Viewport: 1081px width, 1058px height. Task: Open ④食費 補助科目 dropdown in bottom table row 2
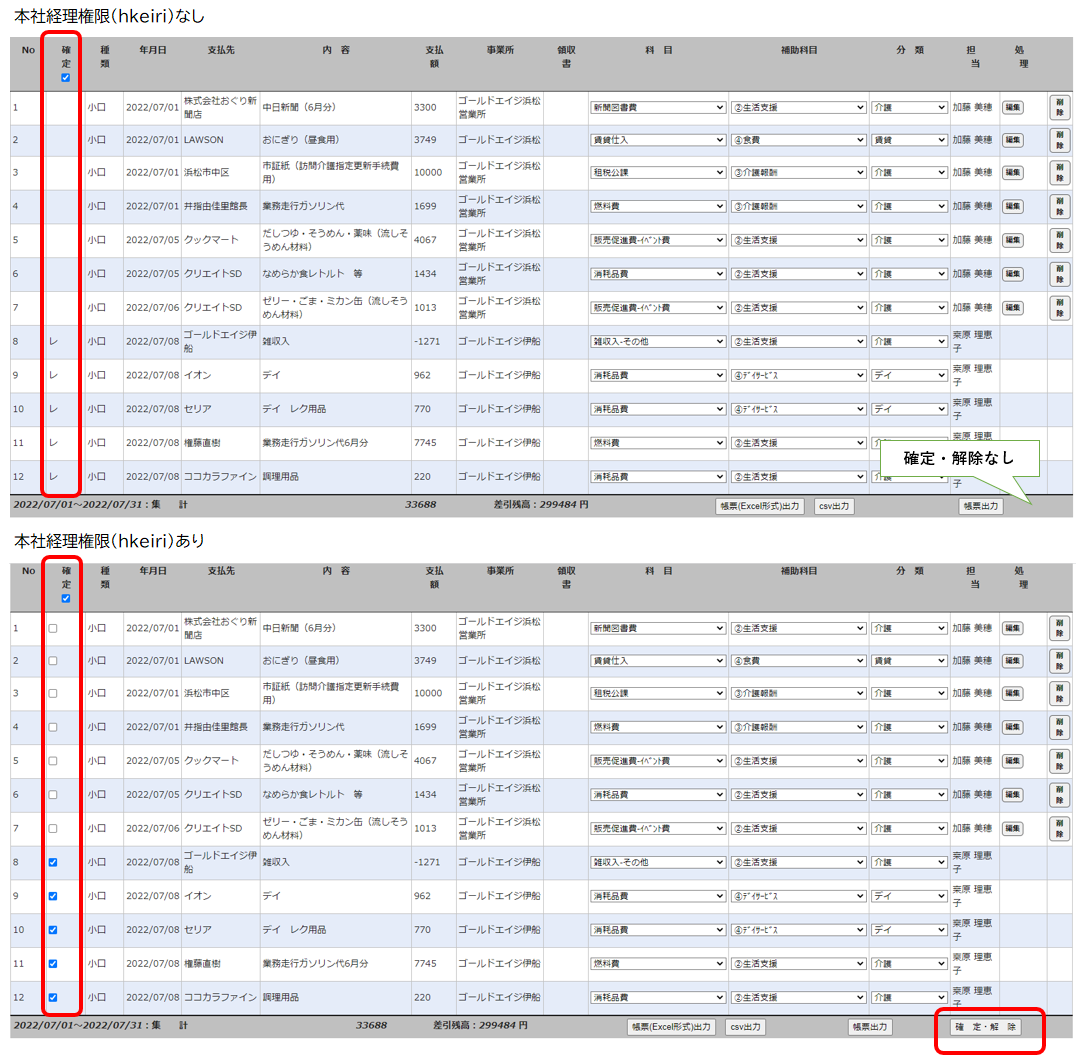798,661
